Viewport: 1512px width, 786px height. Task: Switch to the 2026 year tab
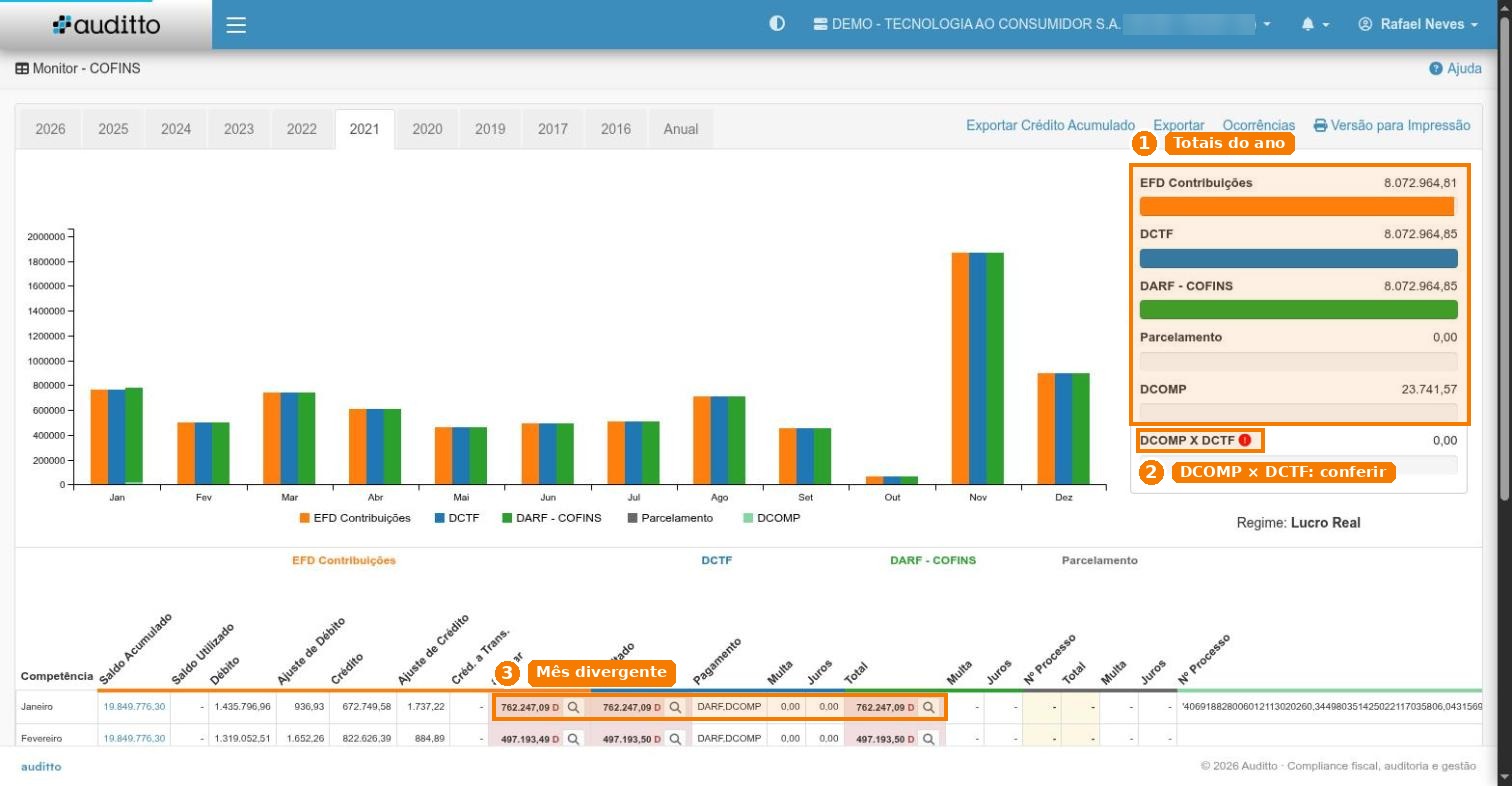(x=50, y=129)
